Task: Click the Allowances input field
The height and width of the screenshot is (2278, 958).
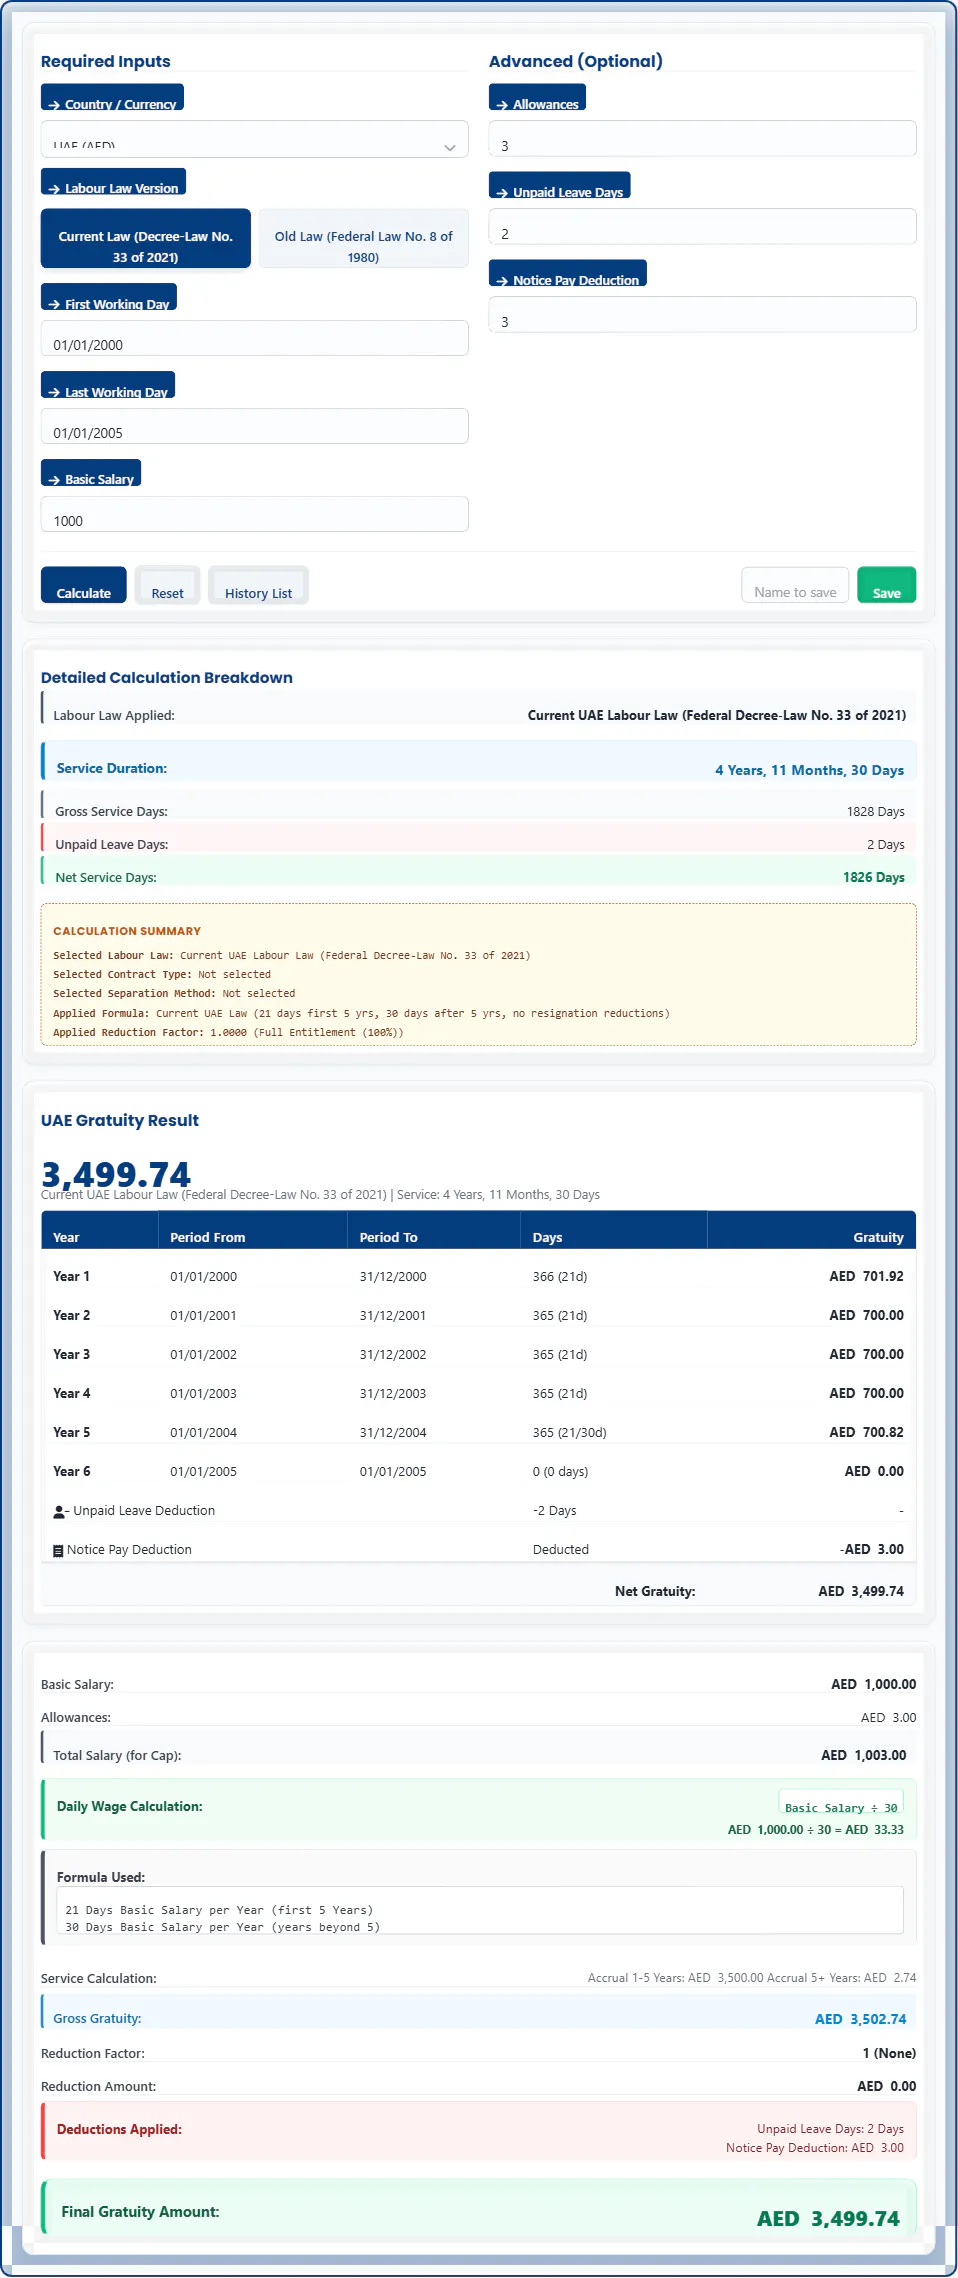Action: (702, 139)
